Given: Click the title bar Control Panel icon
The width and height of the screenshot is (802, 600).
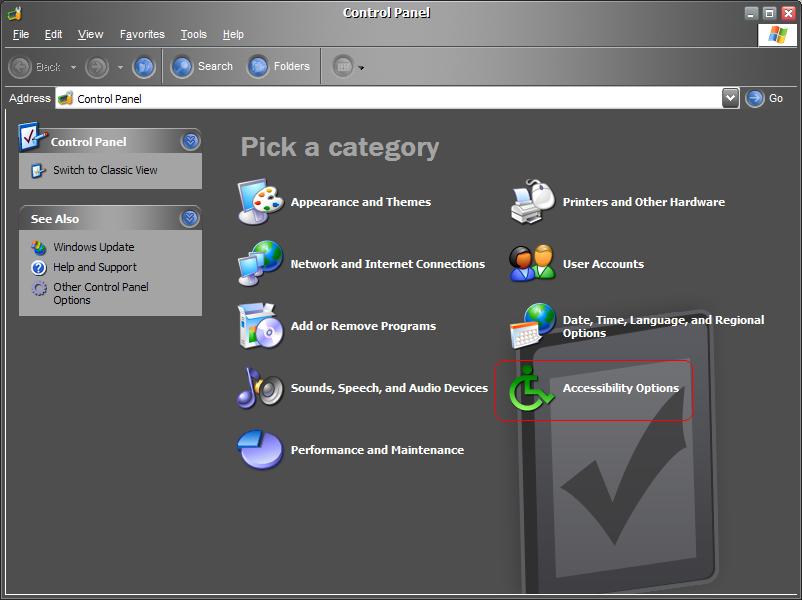Looking at the screenshot, I should click(14, 13).
